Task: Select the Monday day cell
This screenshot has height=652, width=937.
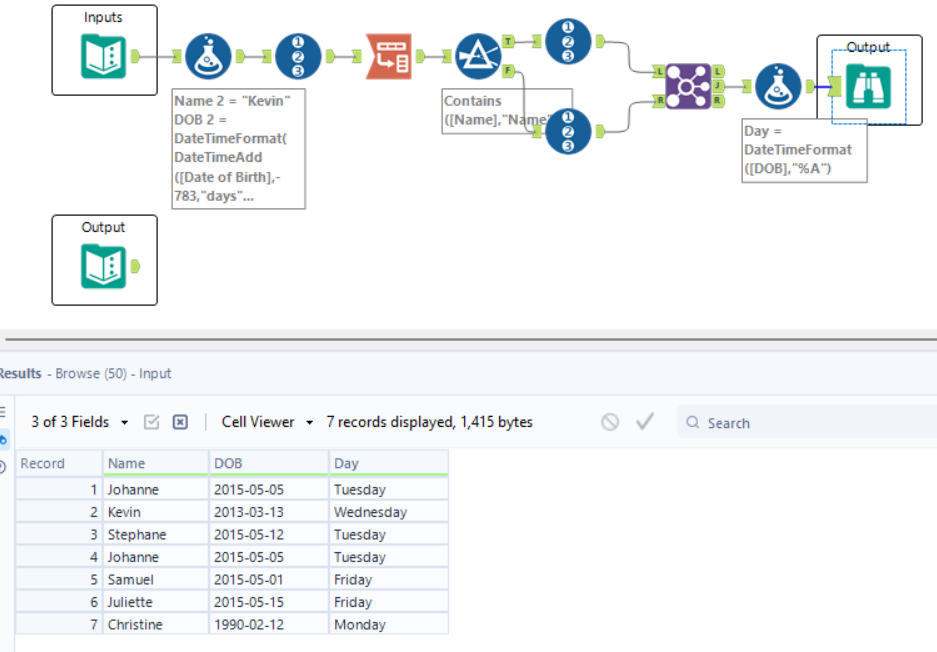Action: pos(388,625)
